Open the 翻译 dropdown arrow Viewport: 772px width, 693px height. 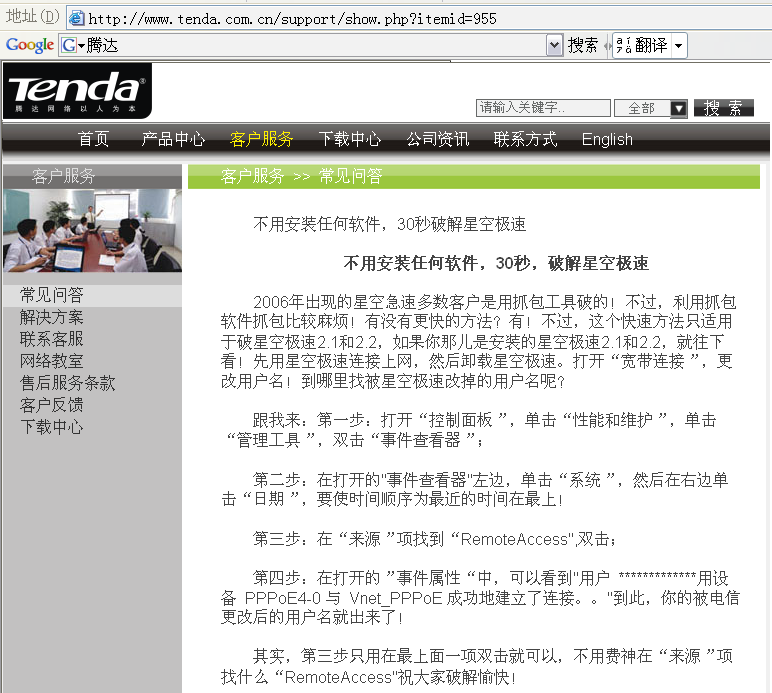pos(678,46)
